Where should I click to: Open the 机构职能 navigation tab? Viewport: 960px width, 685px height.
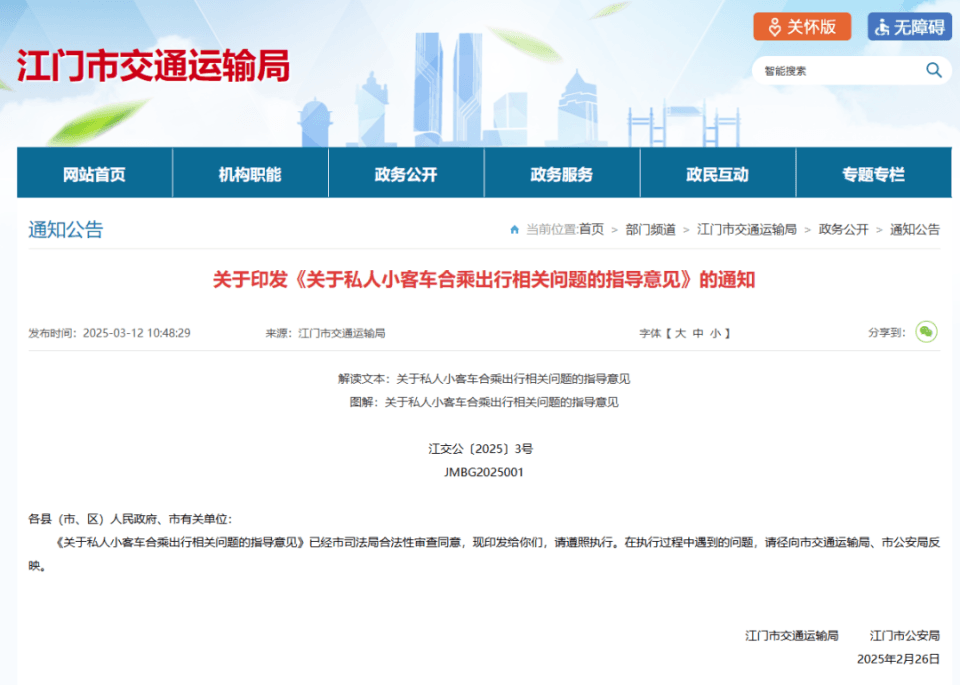click(x=250, y=174)
